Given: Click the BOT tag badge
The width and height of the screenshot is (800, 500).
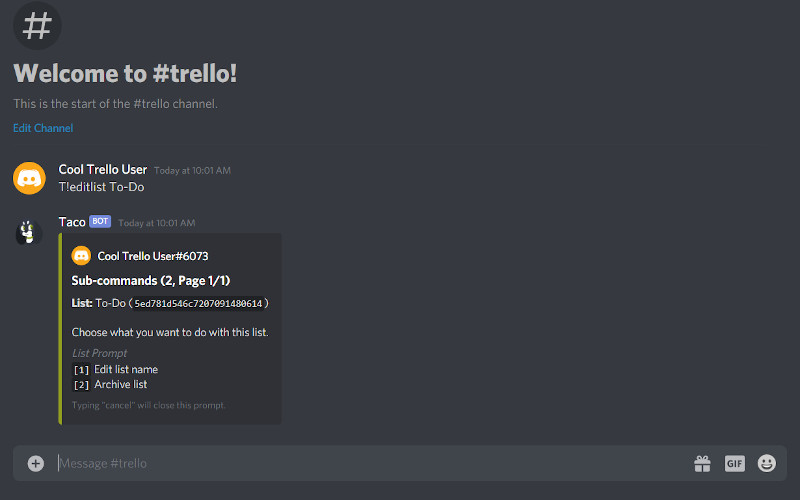Looking at the screenshot, I should click(100, 221).
